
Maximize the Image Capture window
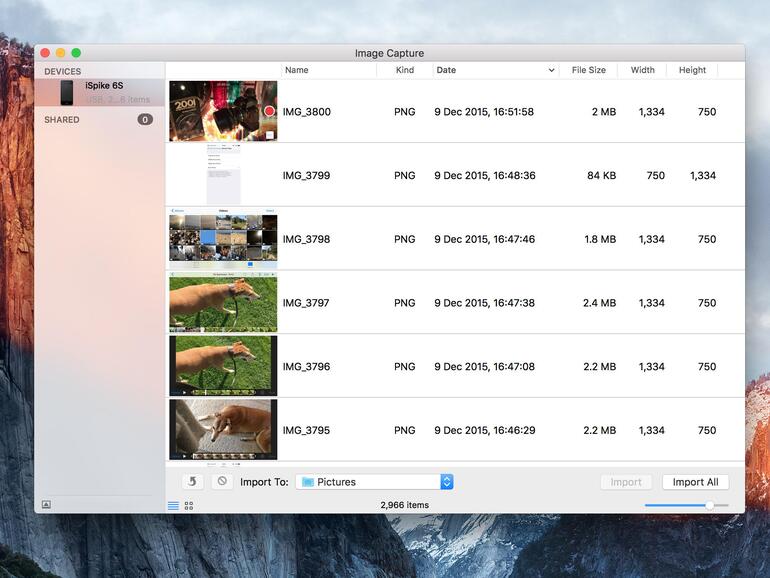pyautogui.click(x=77, y=53)
